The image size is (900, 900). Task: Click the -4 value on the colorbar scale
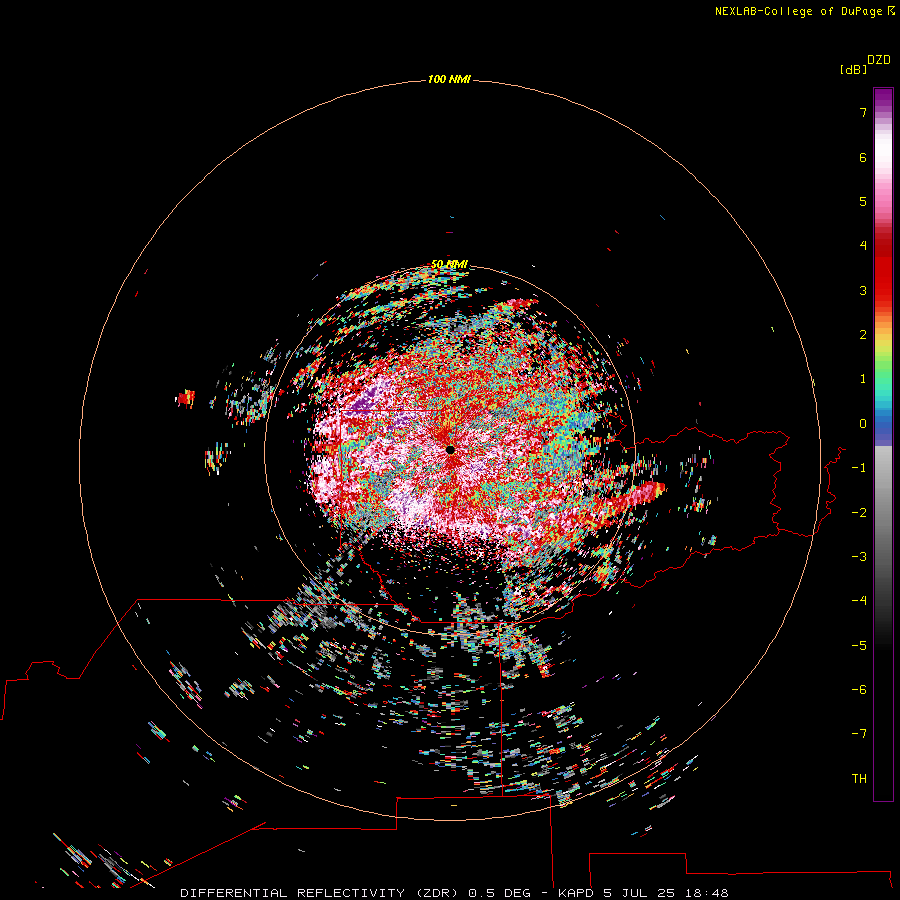pyautogui.click(x=859, y=600)
